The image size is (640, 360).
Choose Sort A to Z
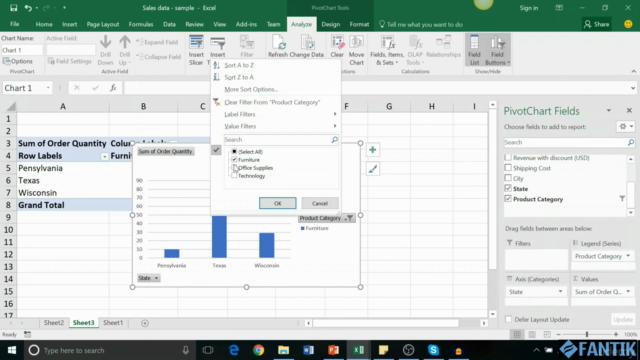pos(239,65)
